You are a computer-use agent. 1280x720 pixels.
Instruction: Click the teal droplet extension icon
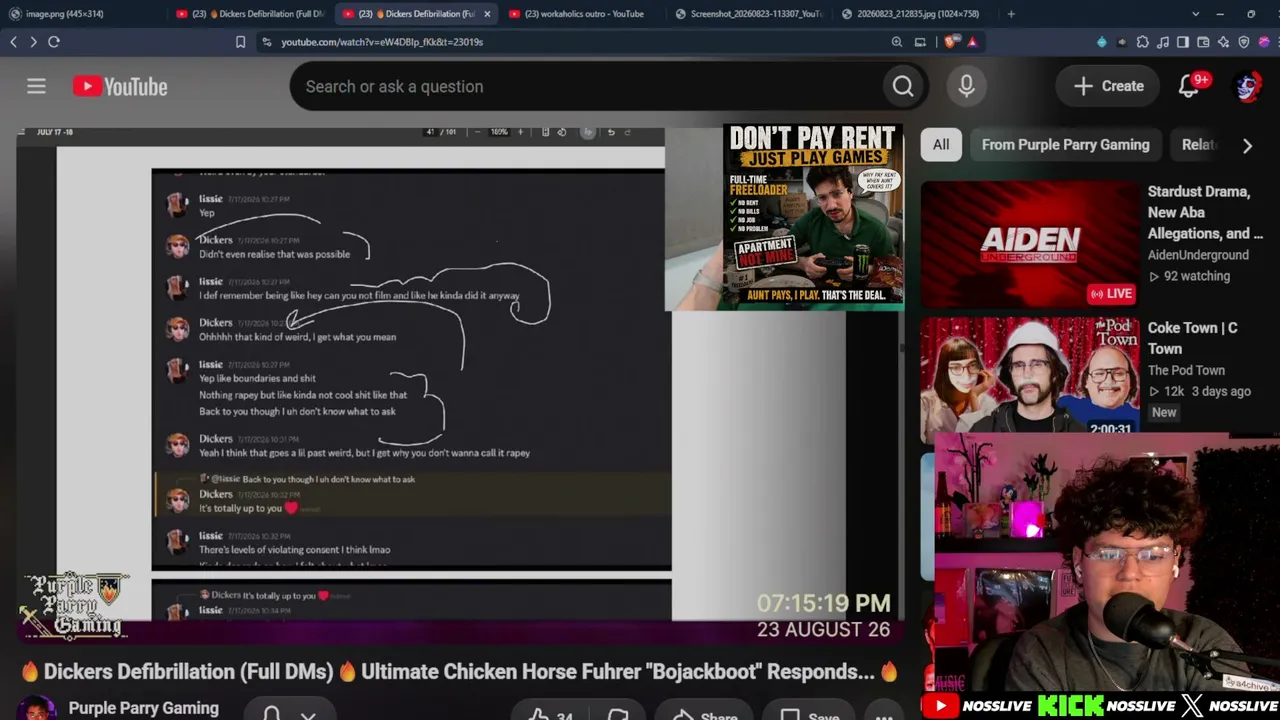click(1102, 42)
